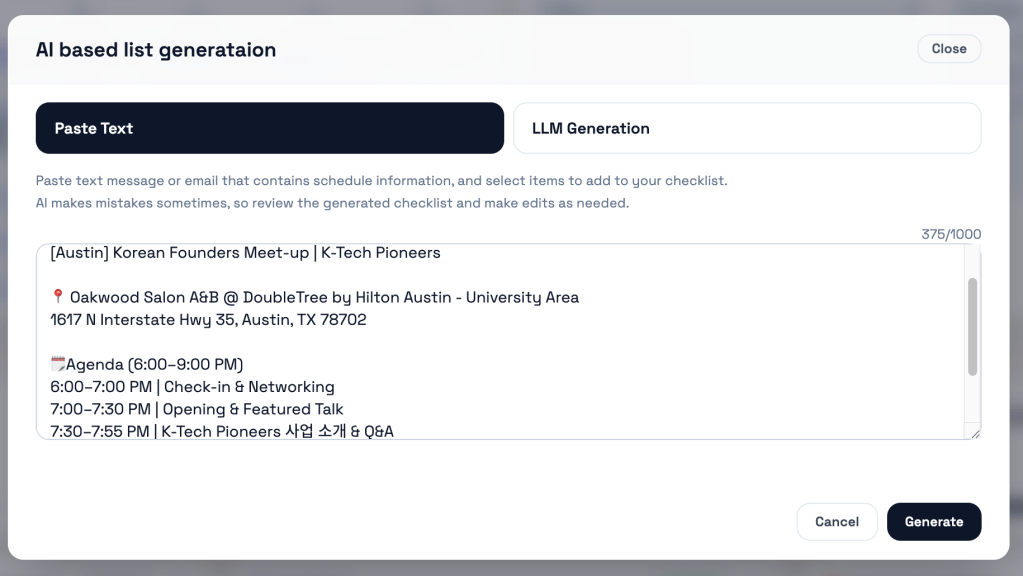Click the text area scrollbar thumb
Viewport: 1023px width, 576px height.
[973, 327]
